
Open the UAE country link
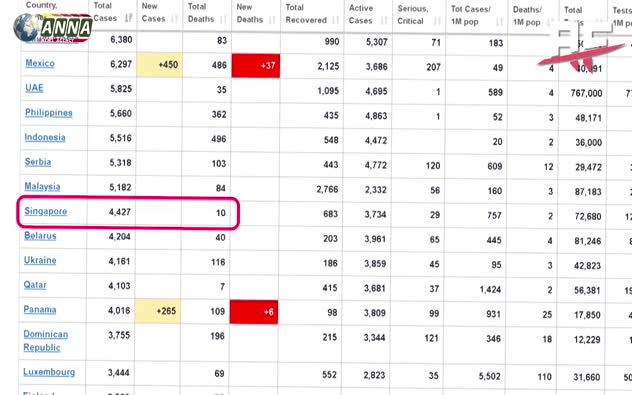pyautogui.click(x=34, y=88)
